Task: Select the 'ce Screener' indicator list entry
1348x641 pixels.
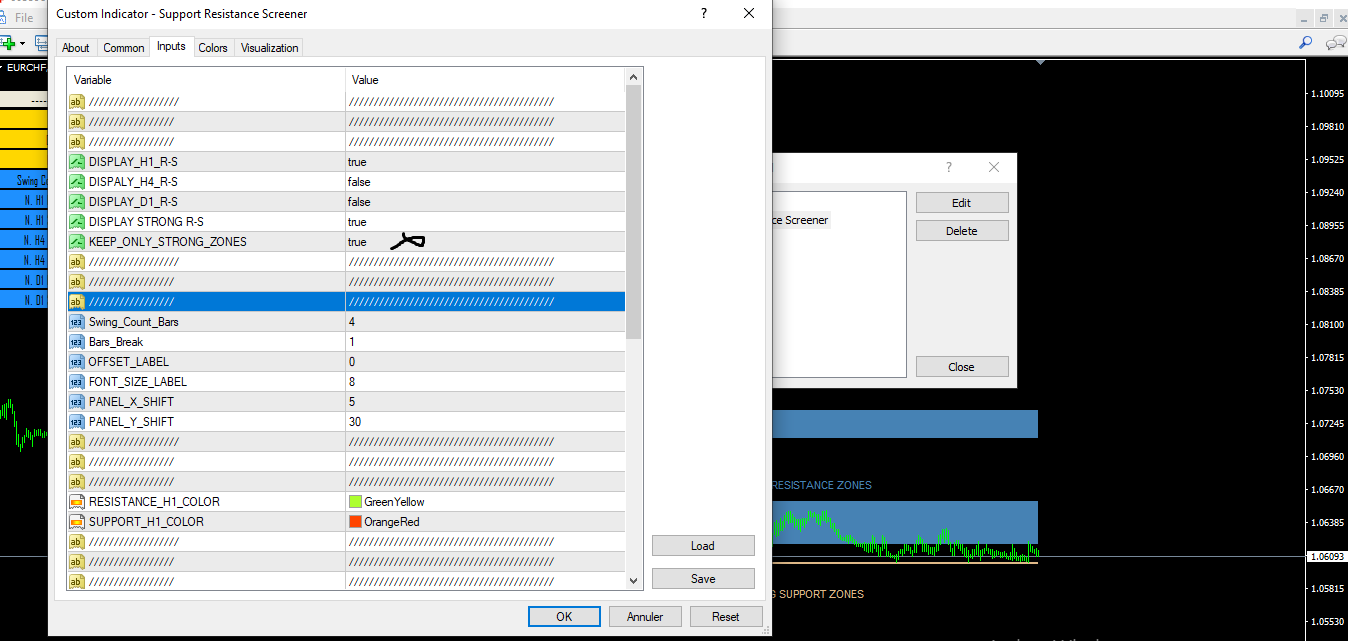Action: coord(801,220)
